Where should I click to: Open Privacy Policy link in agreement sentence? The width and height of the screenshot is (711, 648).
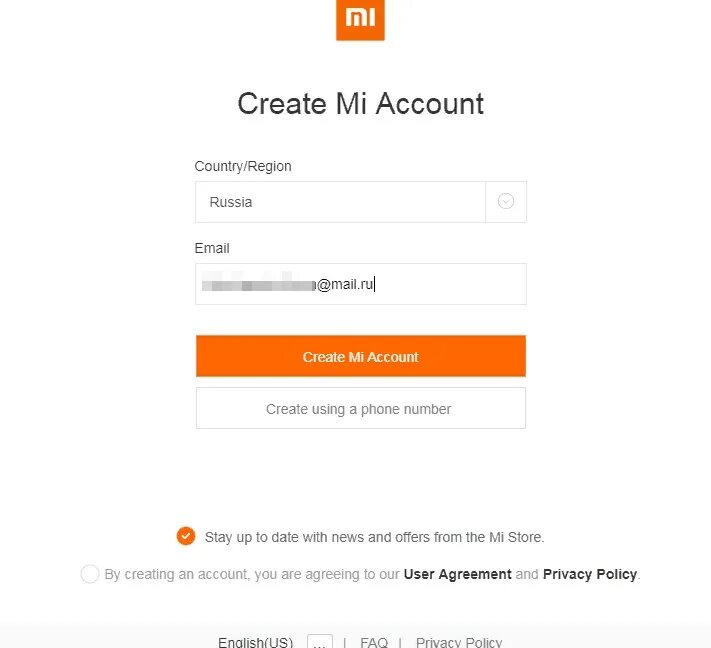click(589, 574)
